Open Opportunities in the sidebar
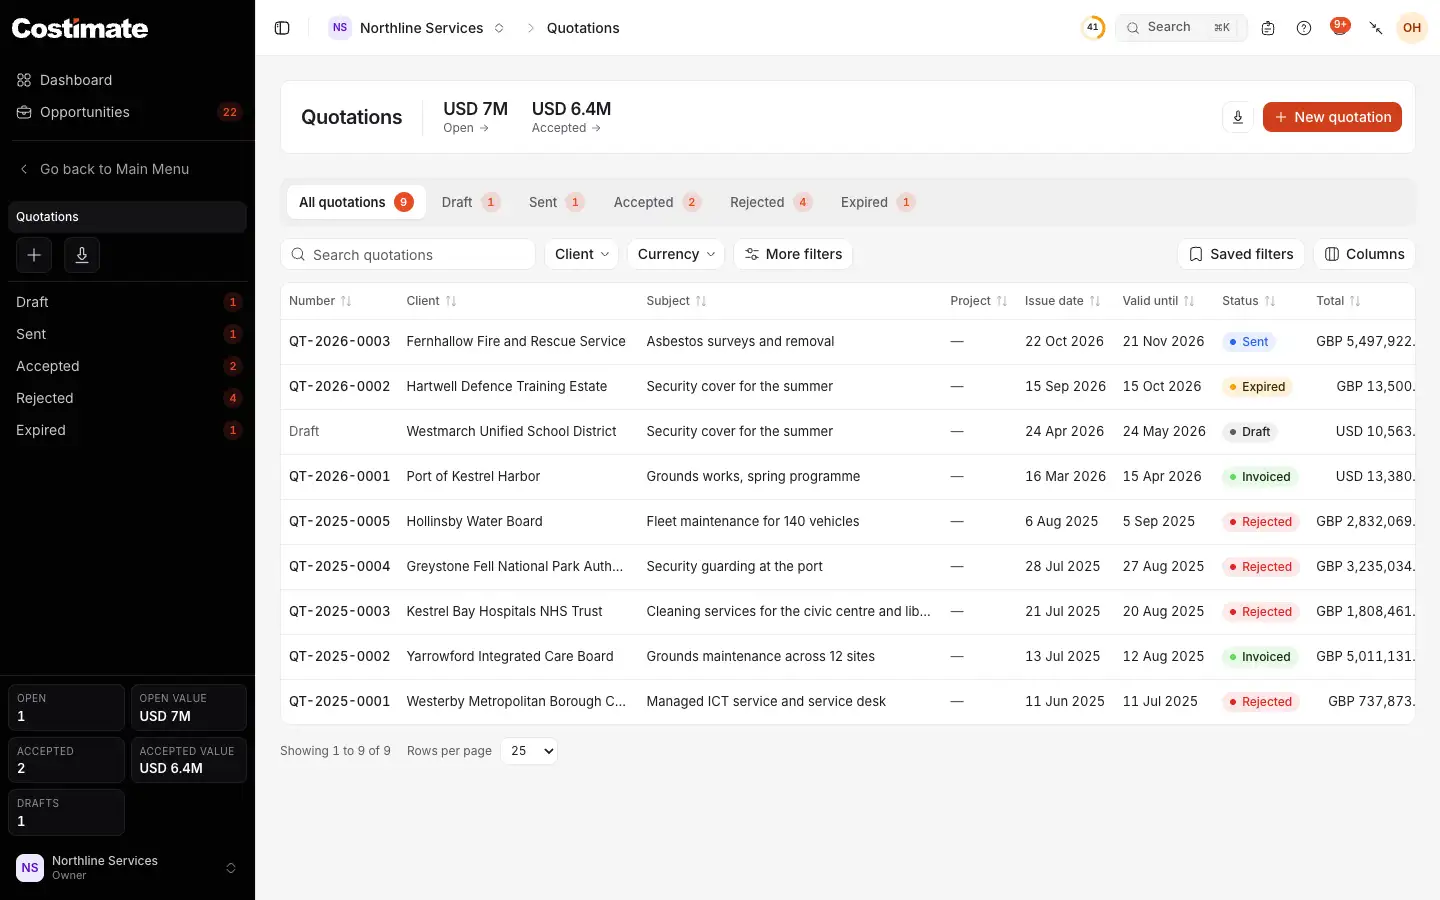This screenshot has width=1440, height=900. [127, 112]
